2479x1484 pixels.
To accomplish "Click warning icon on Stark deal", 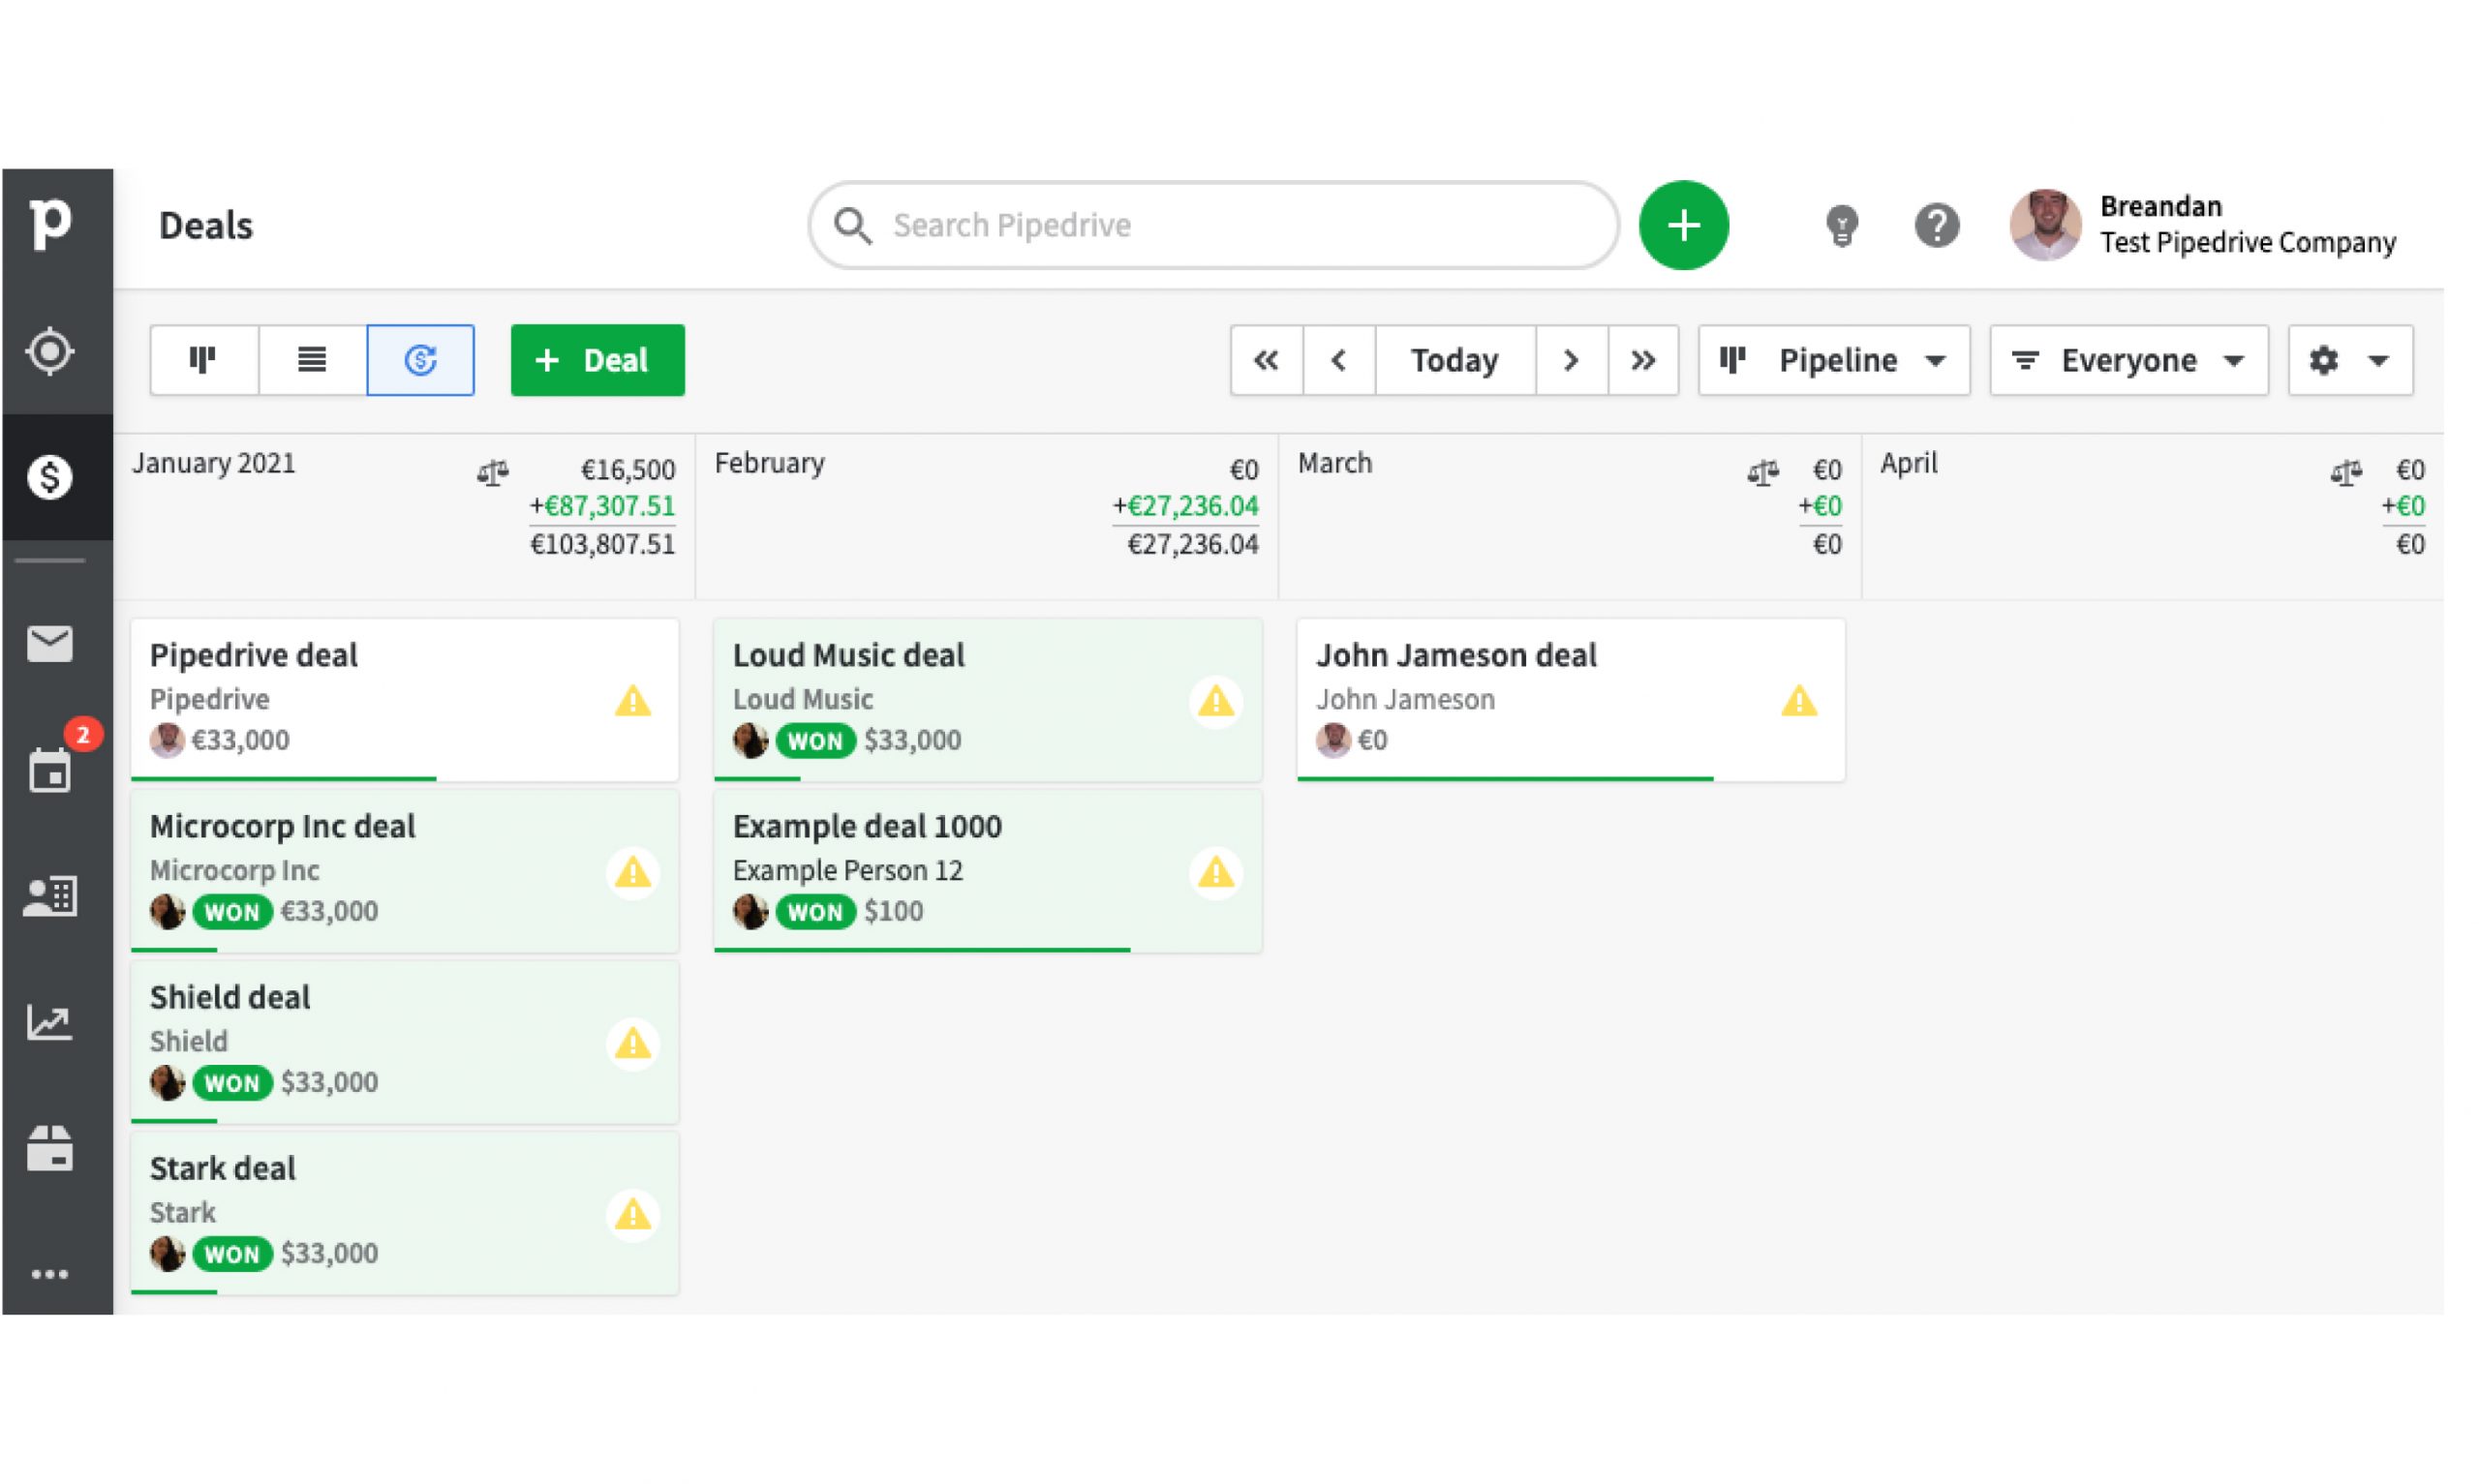I will [x=632, y=1214].
